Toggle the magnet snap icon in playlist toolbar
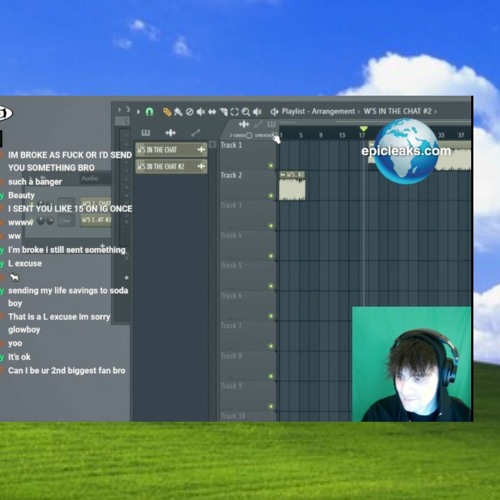 [149, 112]
